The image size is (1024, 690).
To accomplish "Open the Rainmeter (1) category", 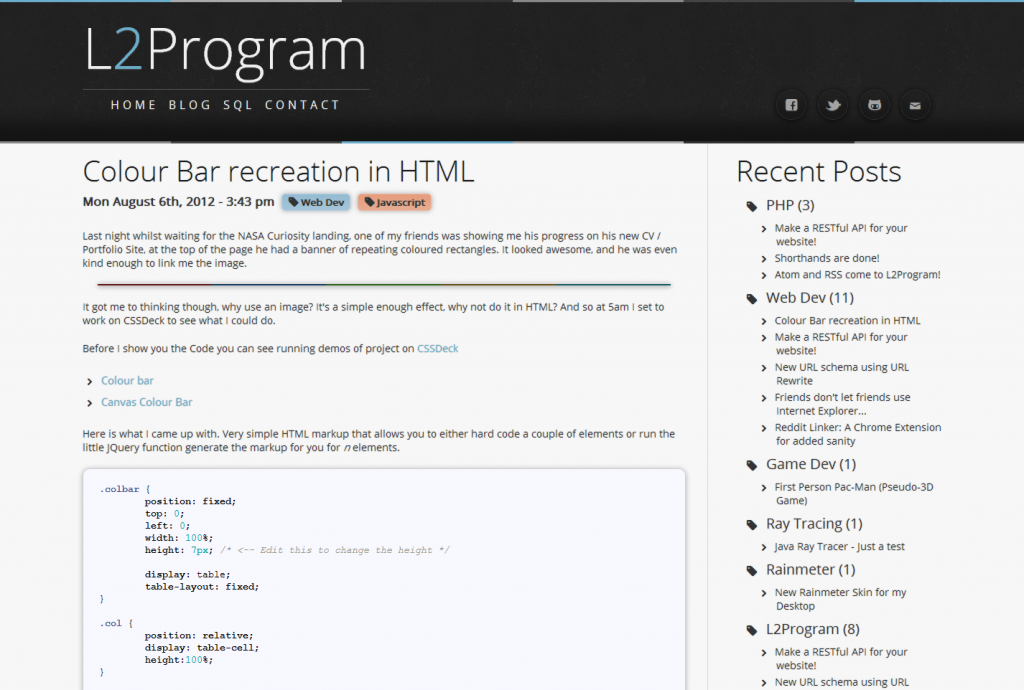I will 810,570.
